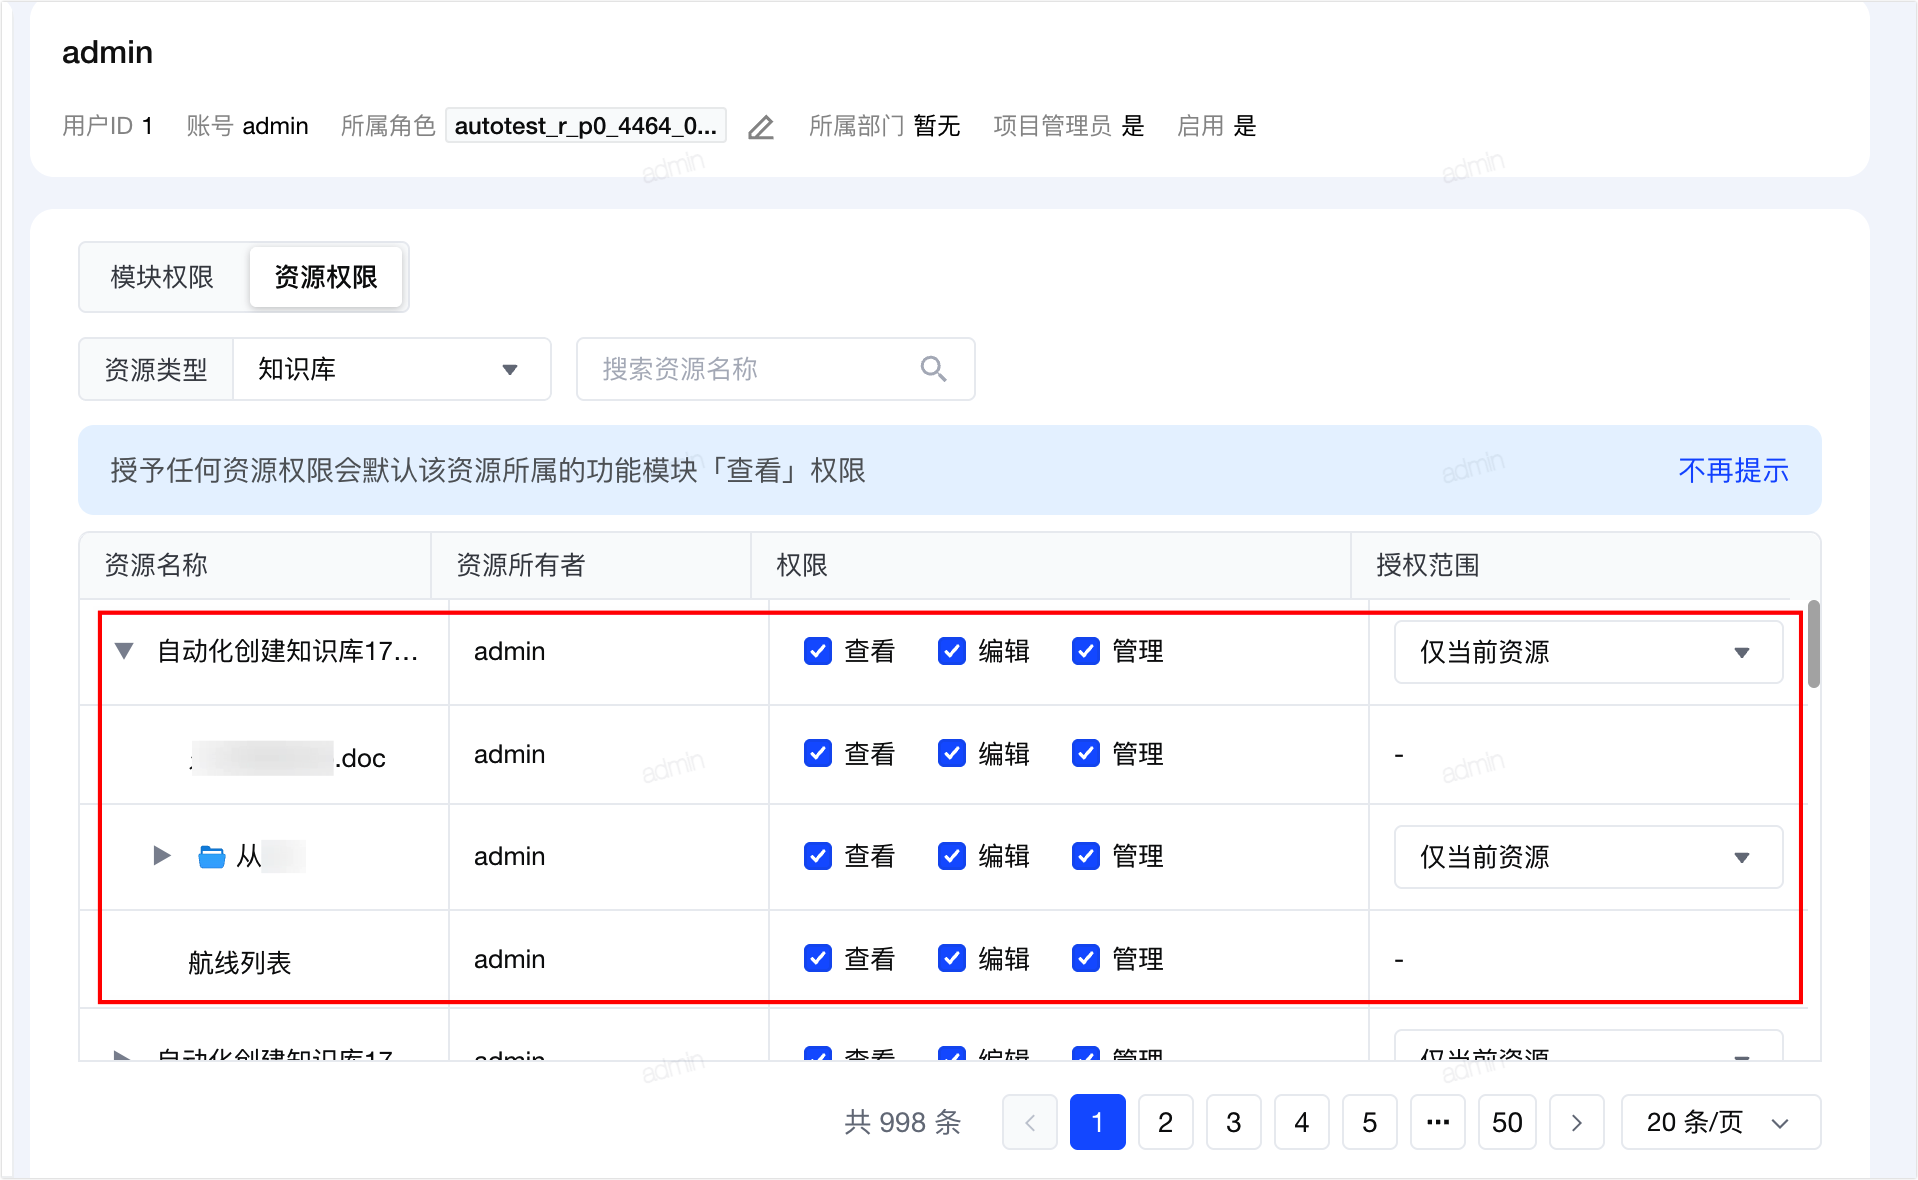
Task: Open 授权范围 dropdown for the 从 folder row
Action: [x=1588, y=857]
